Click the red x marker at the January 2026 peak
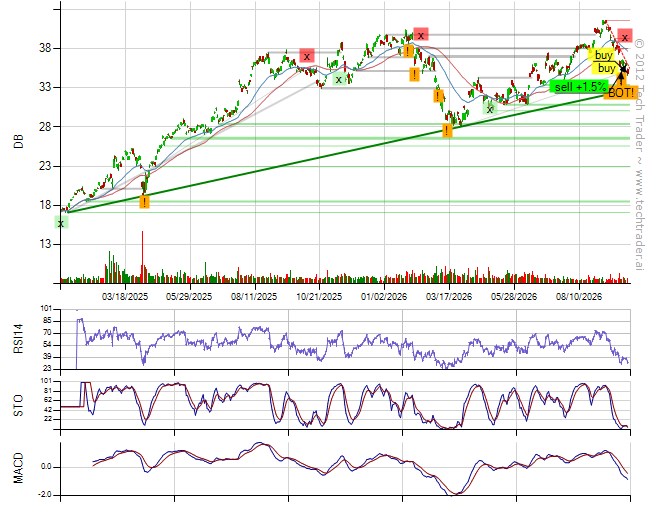 [x=421, y=34]
